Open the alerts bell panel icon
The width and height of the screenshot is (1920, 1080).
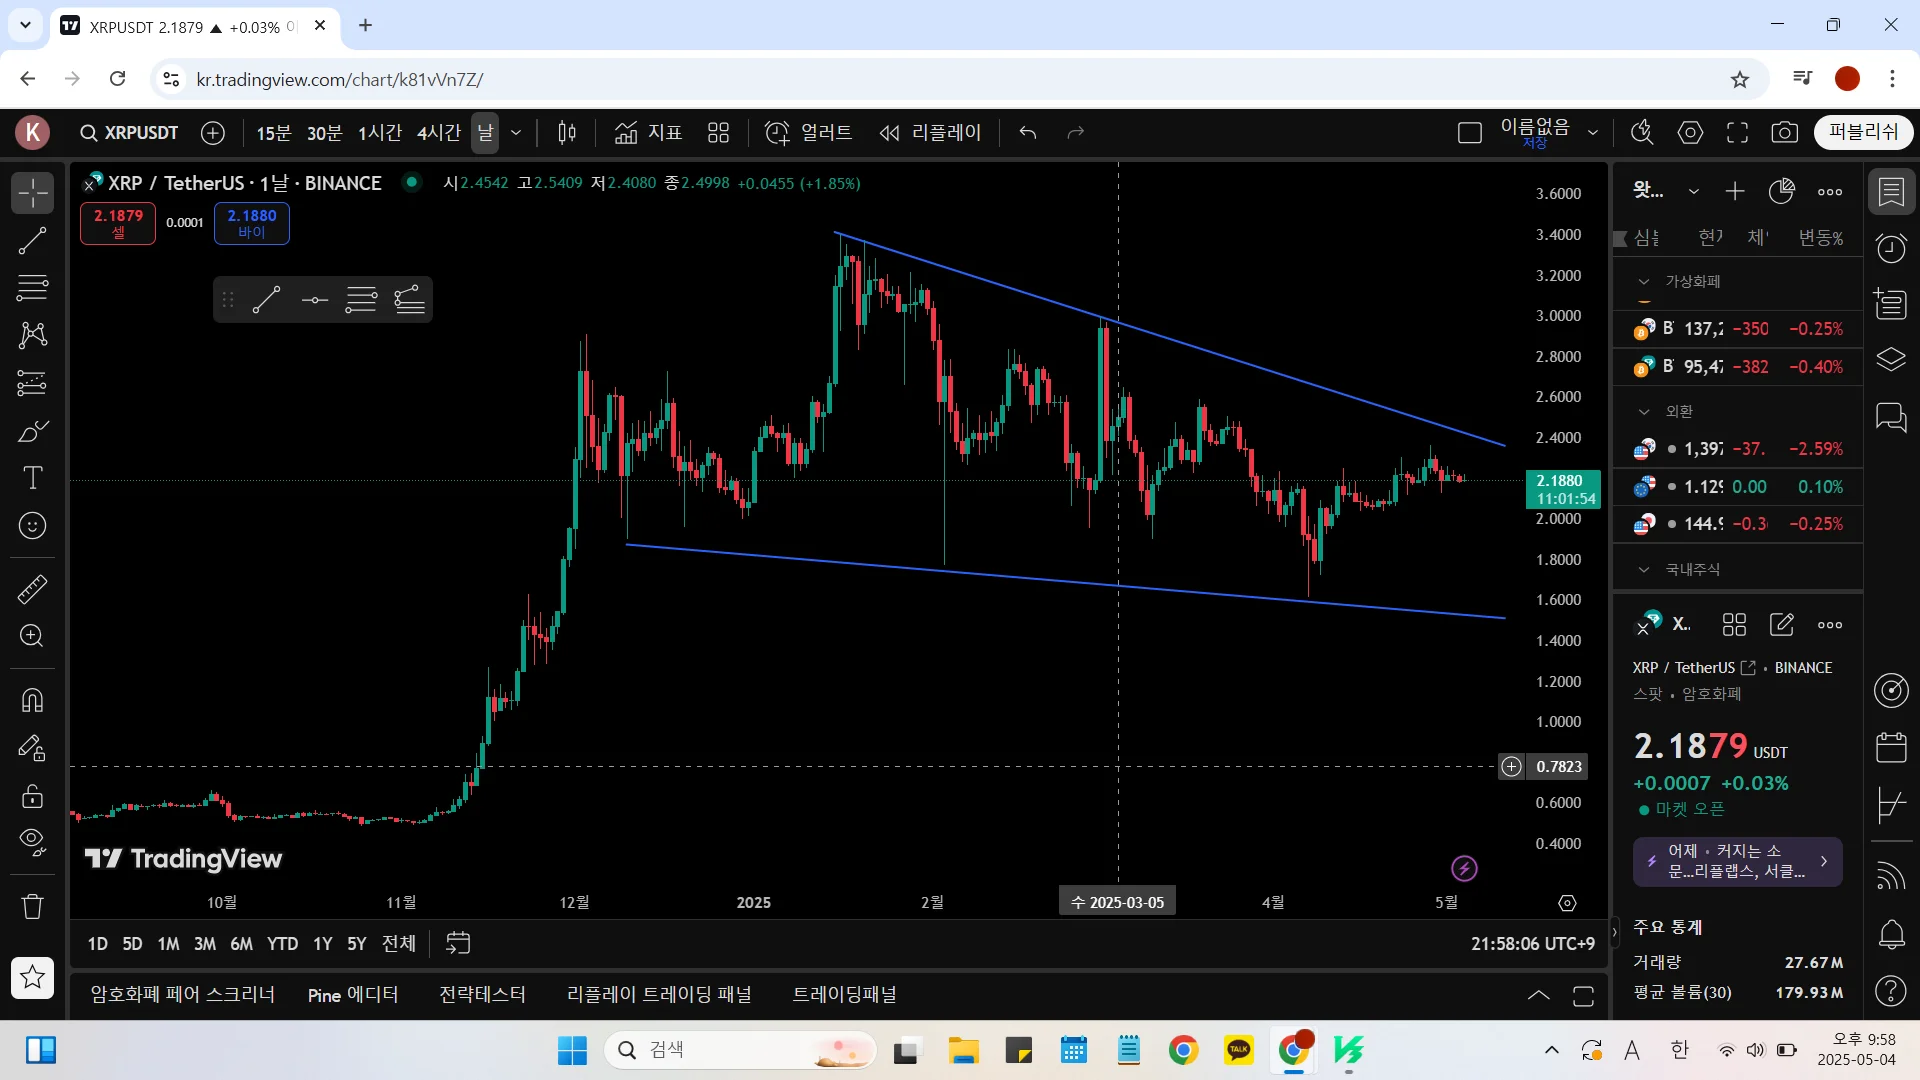click(x=1891, y=935)
